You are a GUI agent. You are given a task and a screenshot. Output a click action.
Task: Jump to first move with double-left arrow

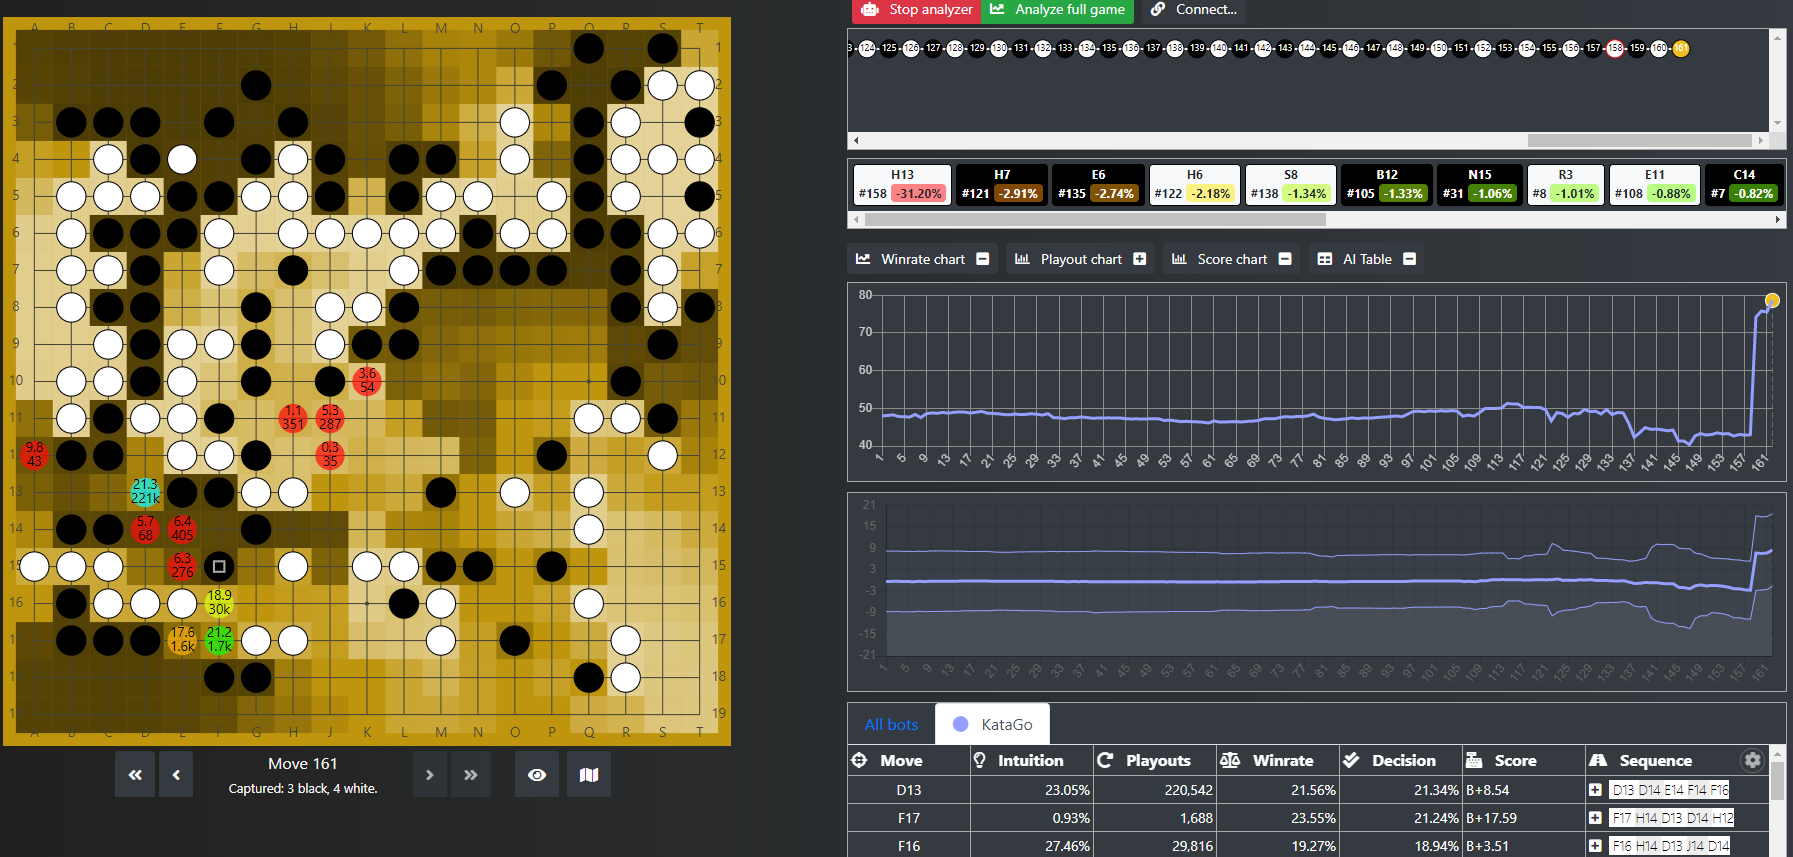[x=135, y=775]
